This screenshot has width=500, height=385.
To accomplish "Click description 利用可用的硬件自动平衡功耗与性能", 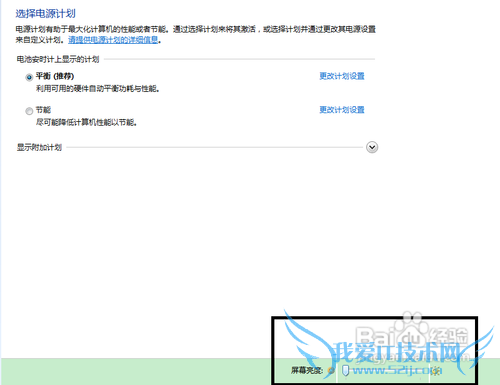I will point(98,89).
